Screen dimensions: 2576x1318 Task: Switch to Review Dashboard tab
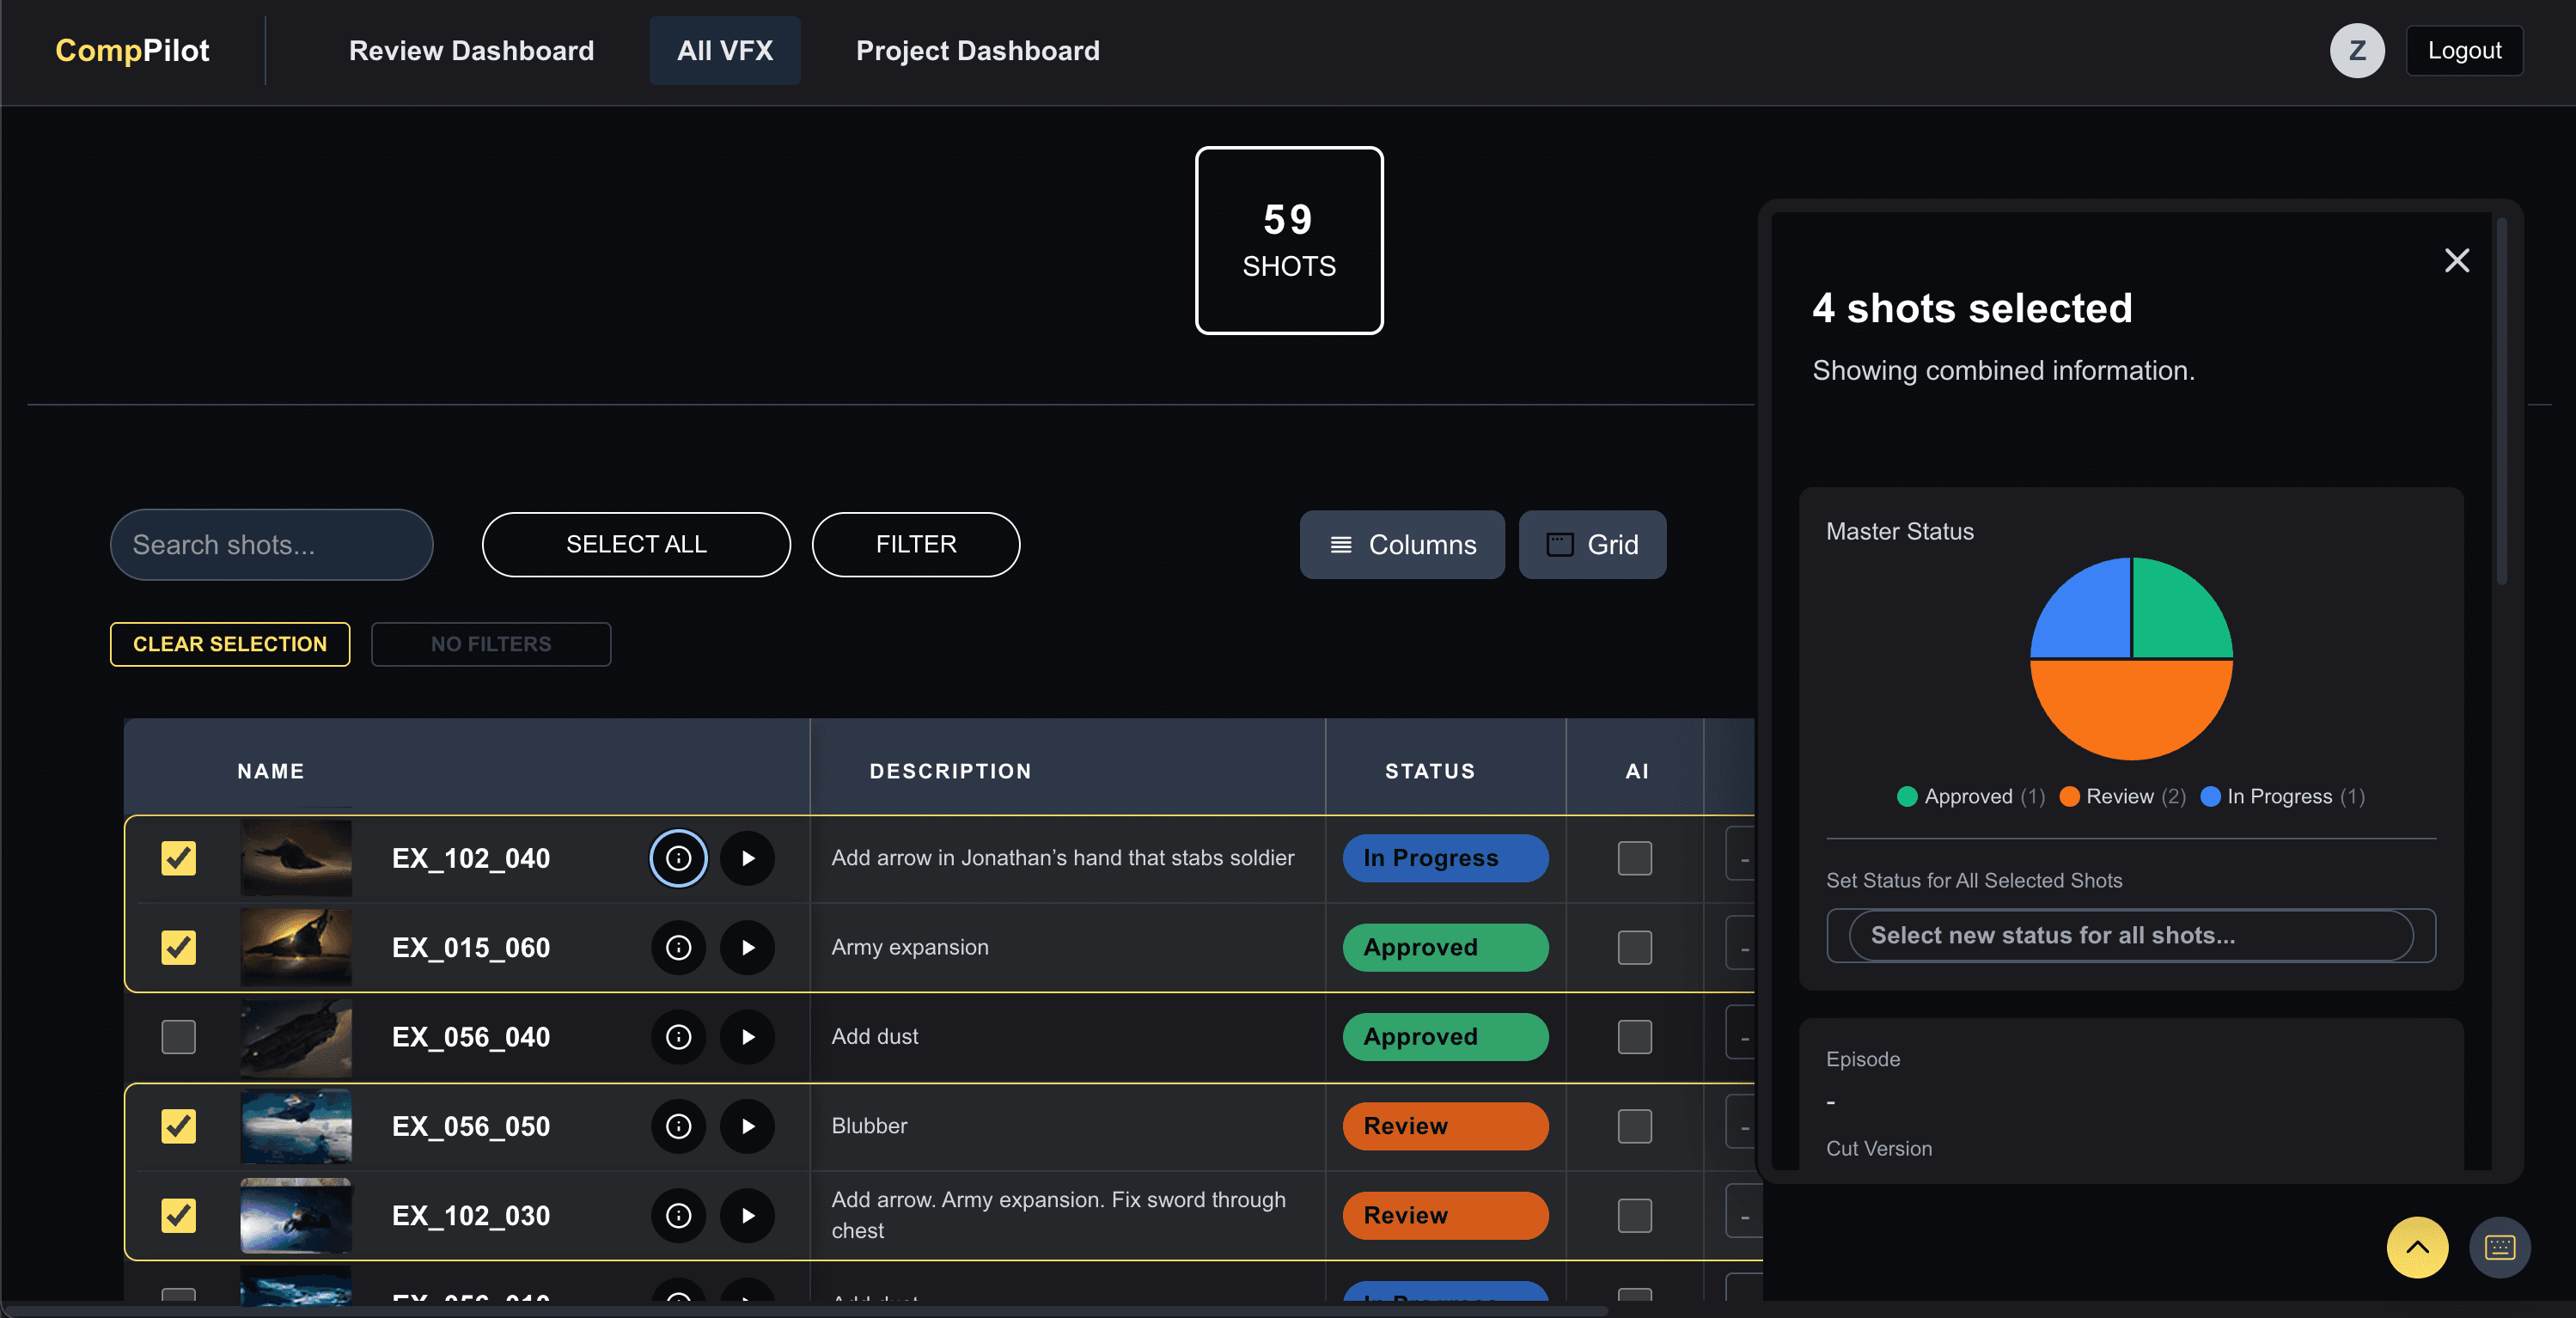pos(471,51)
